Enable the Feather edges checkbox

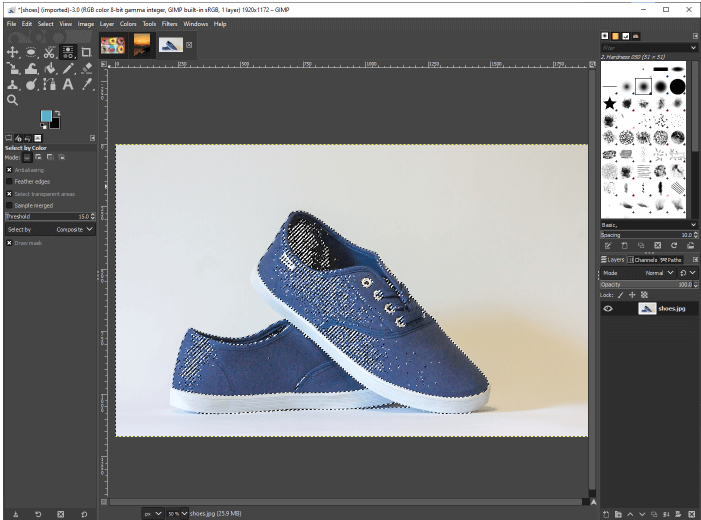point(9,182)
